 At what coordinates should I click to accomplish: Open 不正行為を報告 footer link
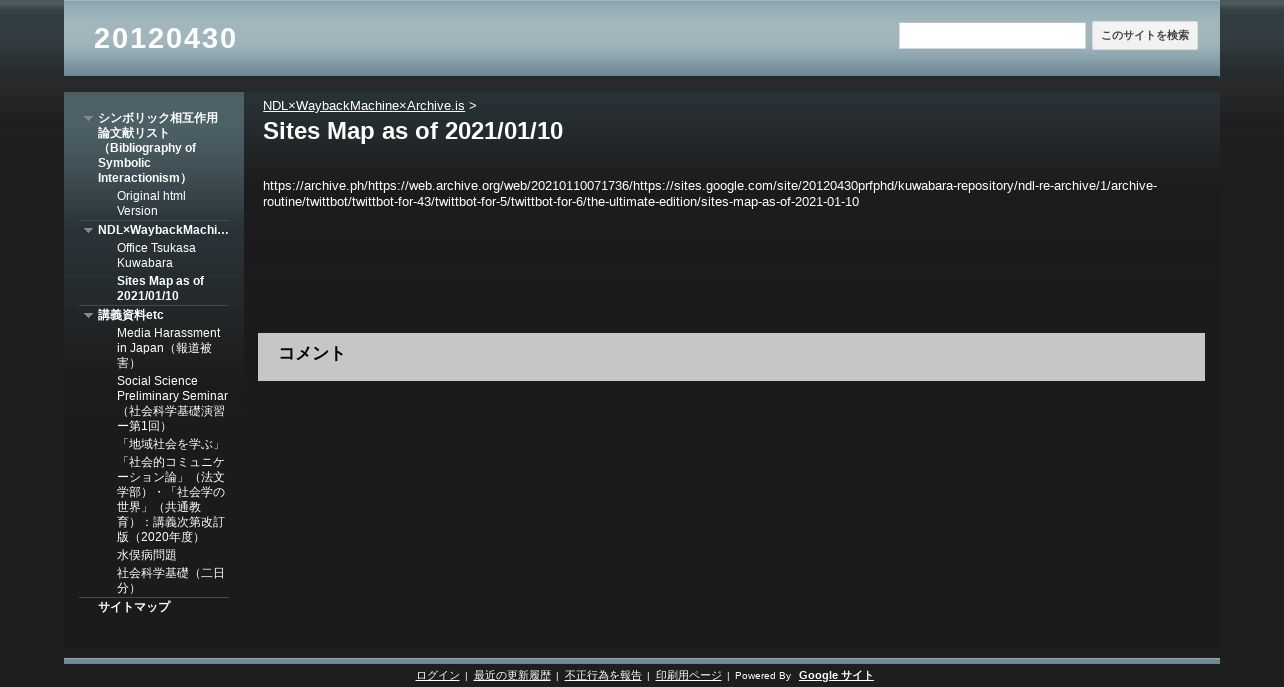[603, 676]
